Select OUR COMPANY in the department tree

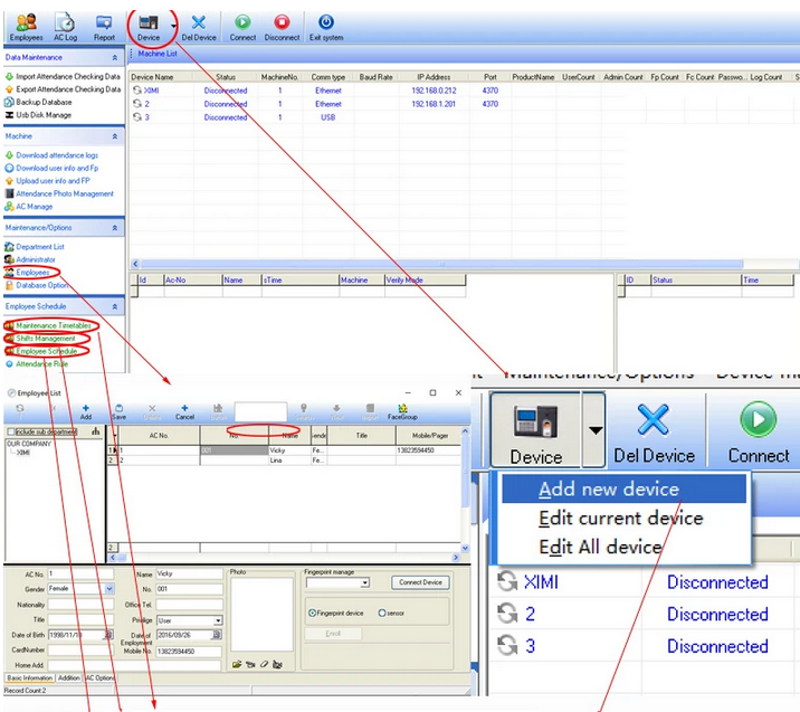coord(30,444)
